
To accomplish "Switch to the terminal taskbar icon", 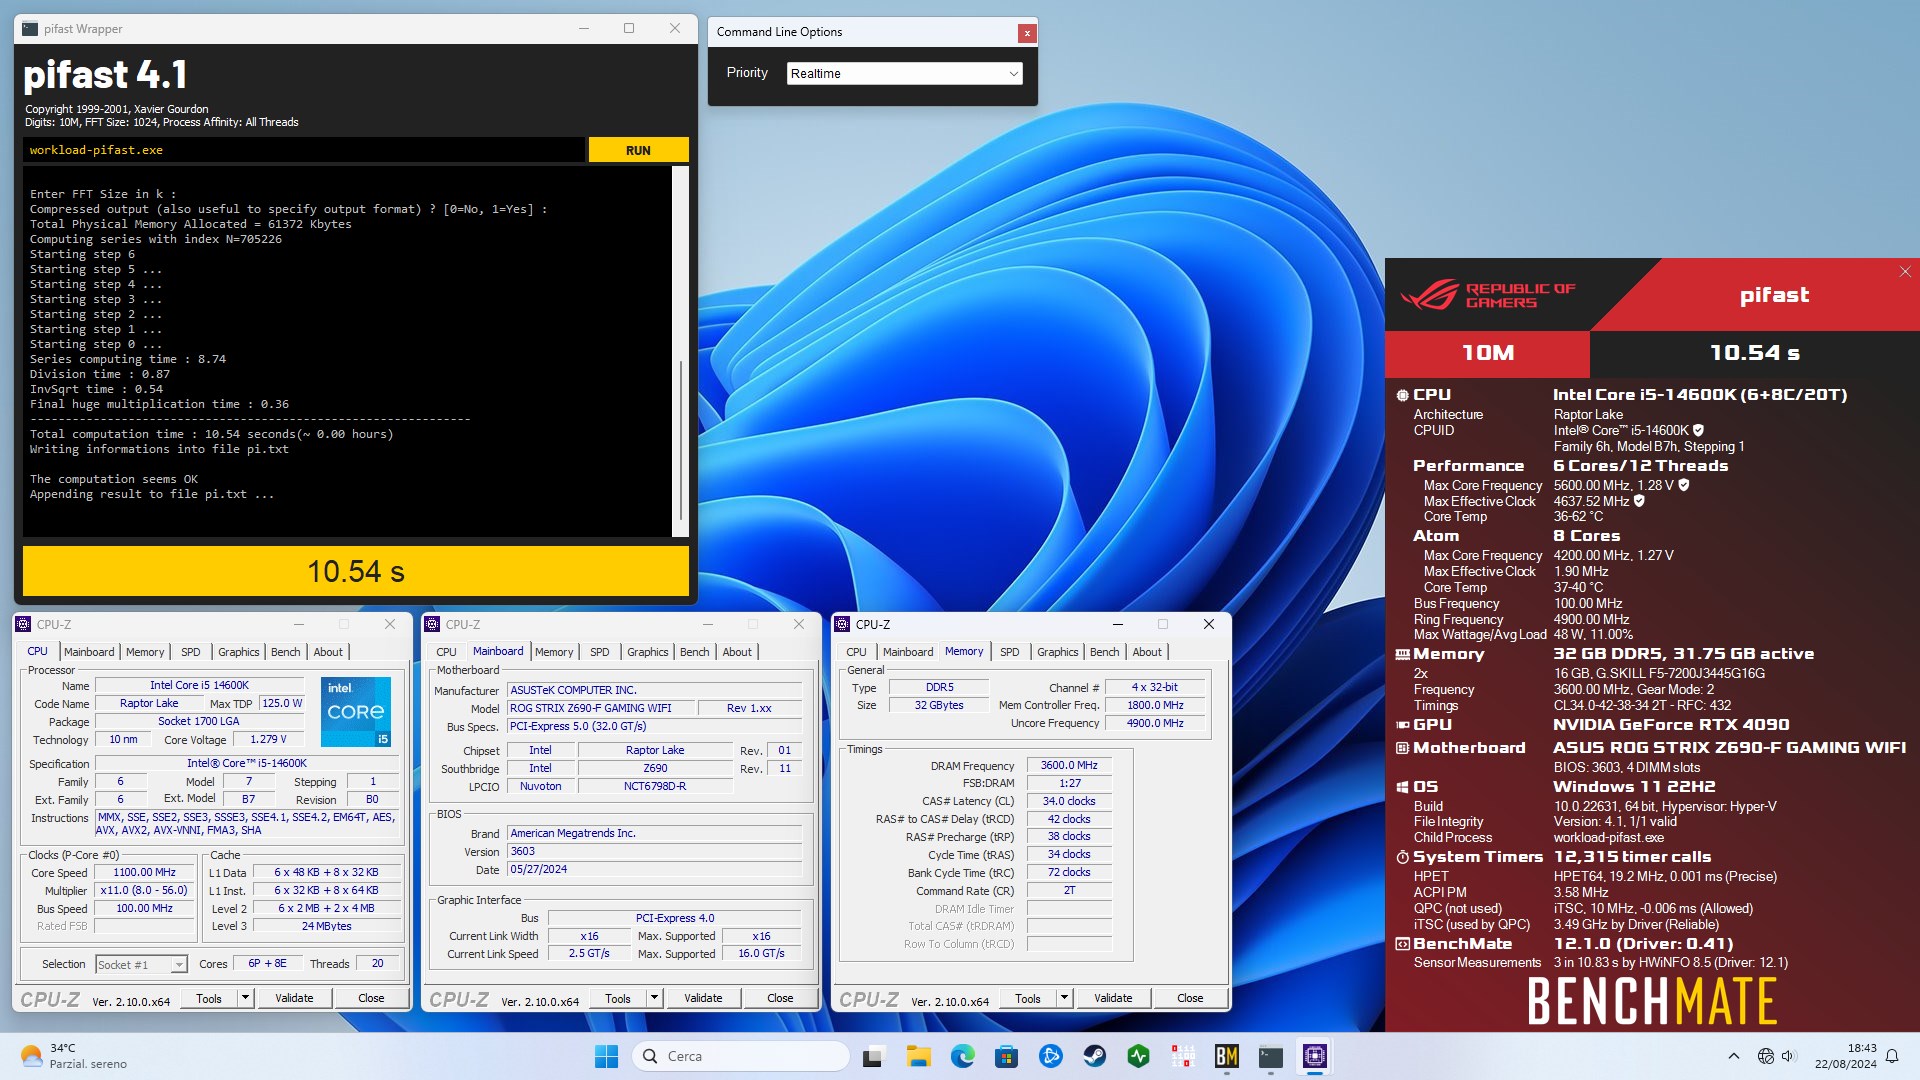I will click(x=1270, y=1056).
